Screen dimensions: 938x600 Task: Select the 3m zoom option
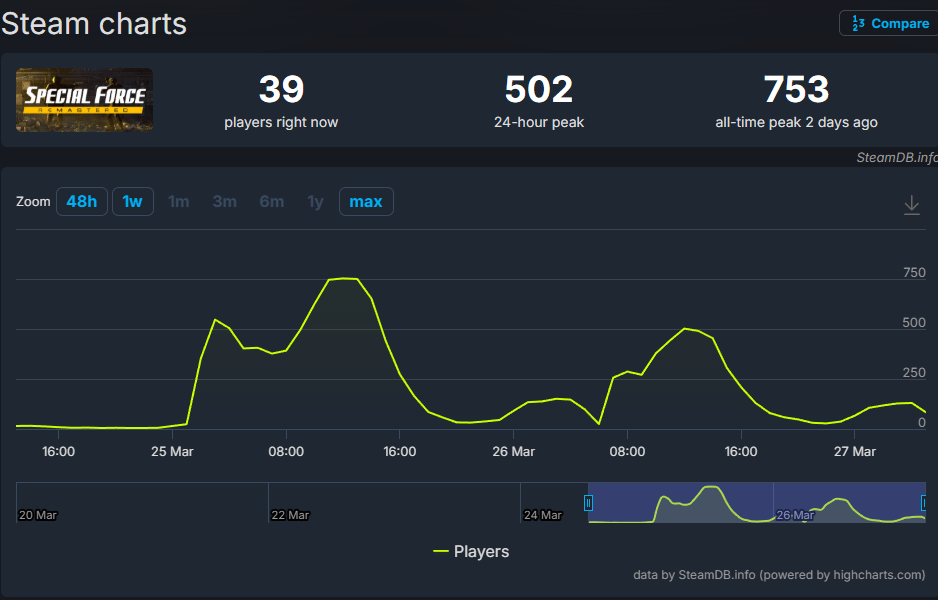(225, 202)
